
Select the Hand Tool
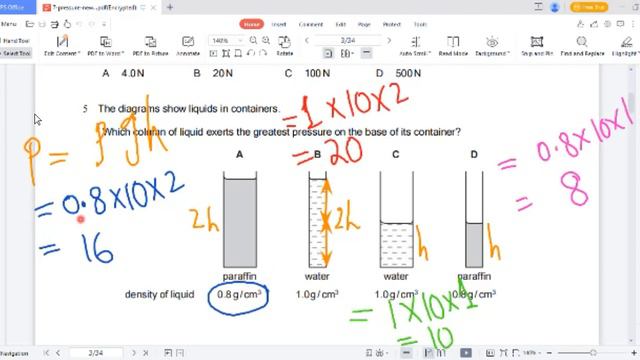click(16, 41)
